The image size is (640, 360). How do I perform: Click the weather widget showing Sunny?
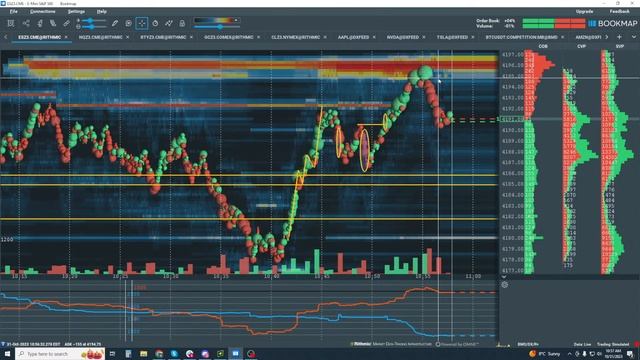tap(545, 354)
